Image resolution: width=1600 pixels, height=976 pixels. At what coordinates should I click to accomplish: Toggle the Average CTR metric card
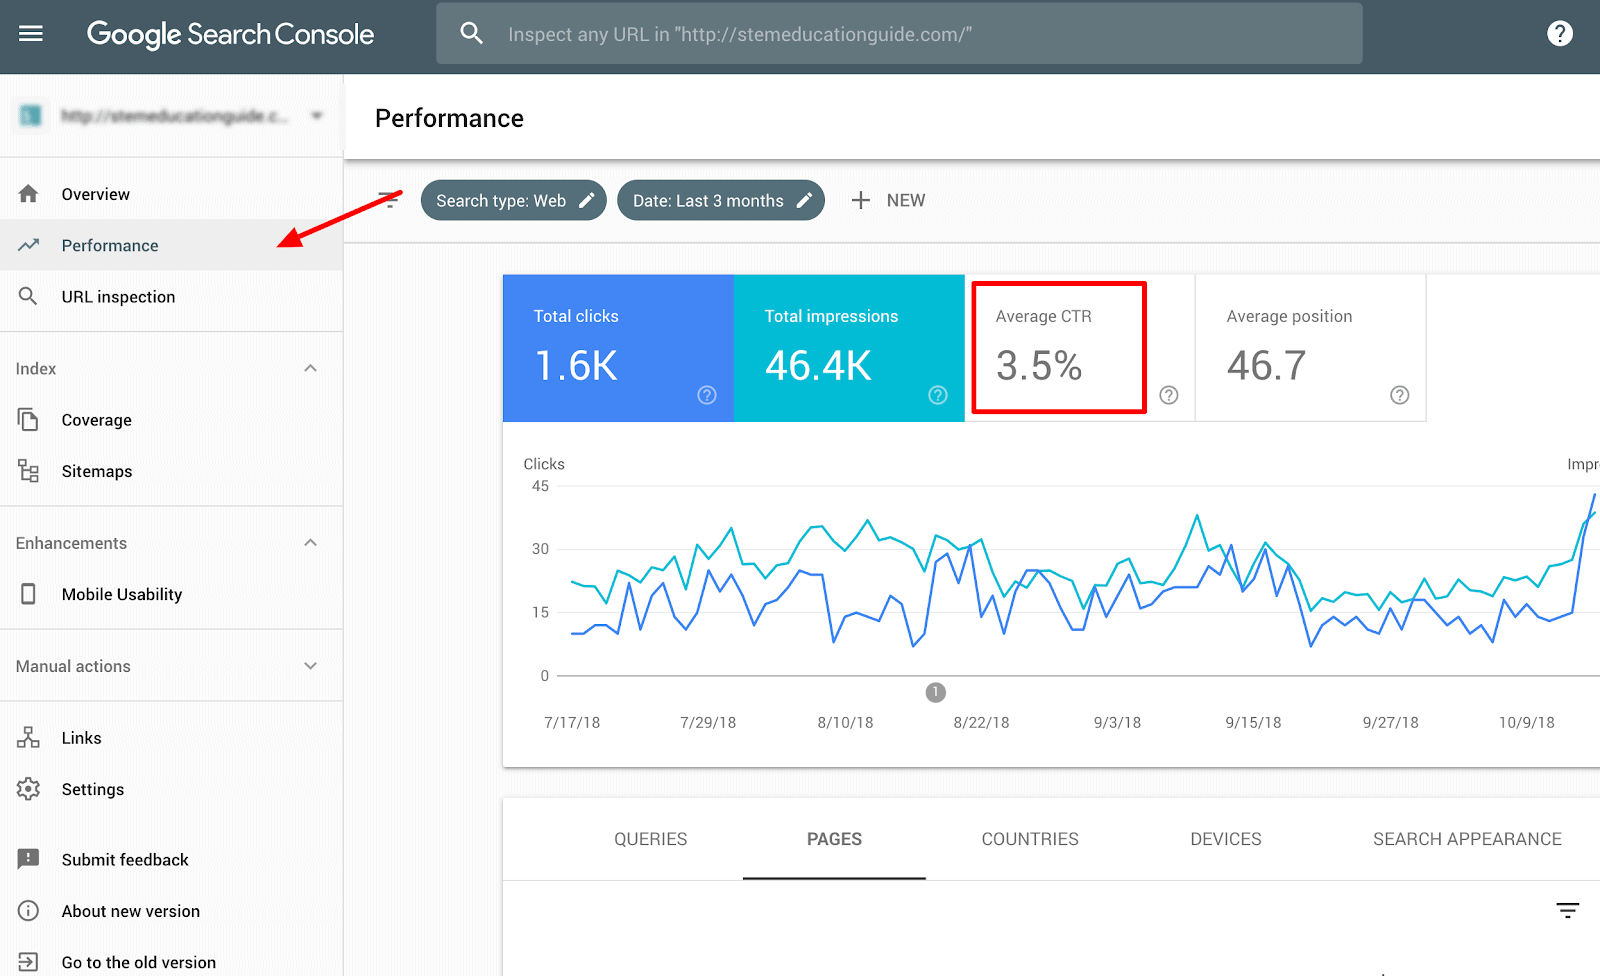coord(1080,348)
